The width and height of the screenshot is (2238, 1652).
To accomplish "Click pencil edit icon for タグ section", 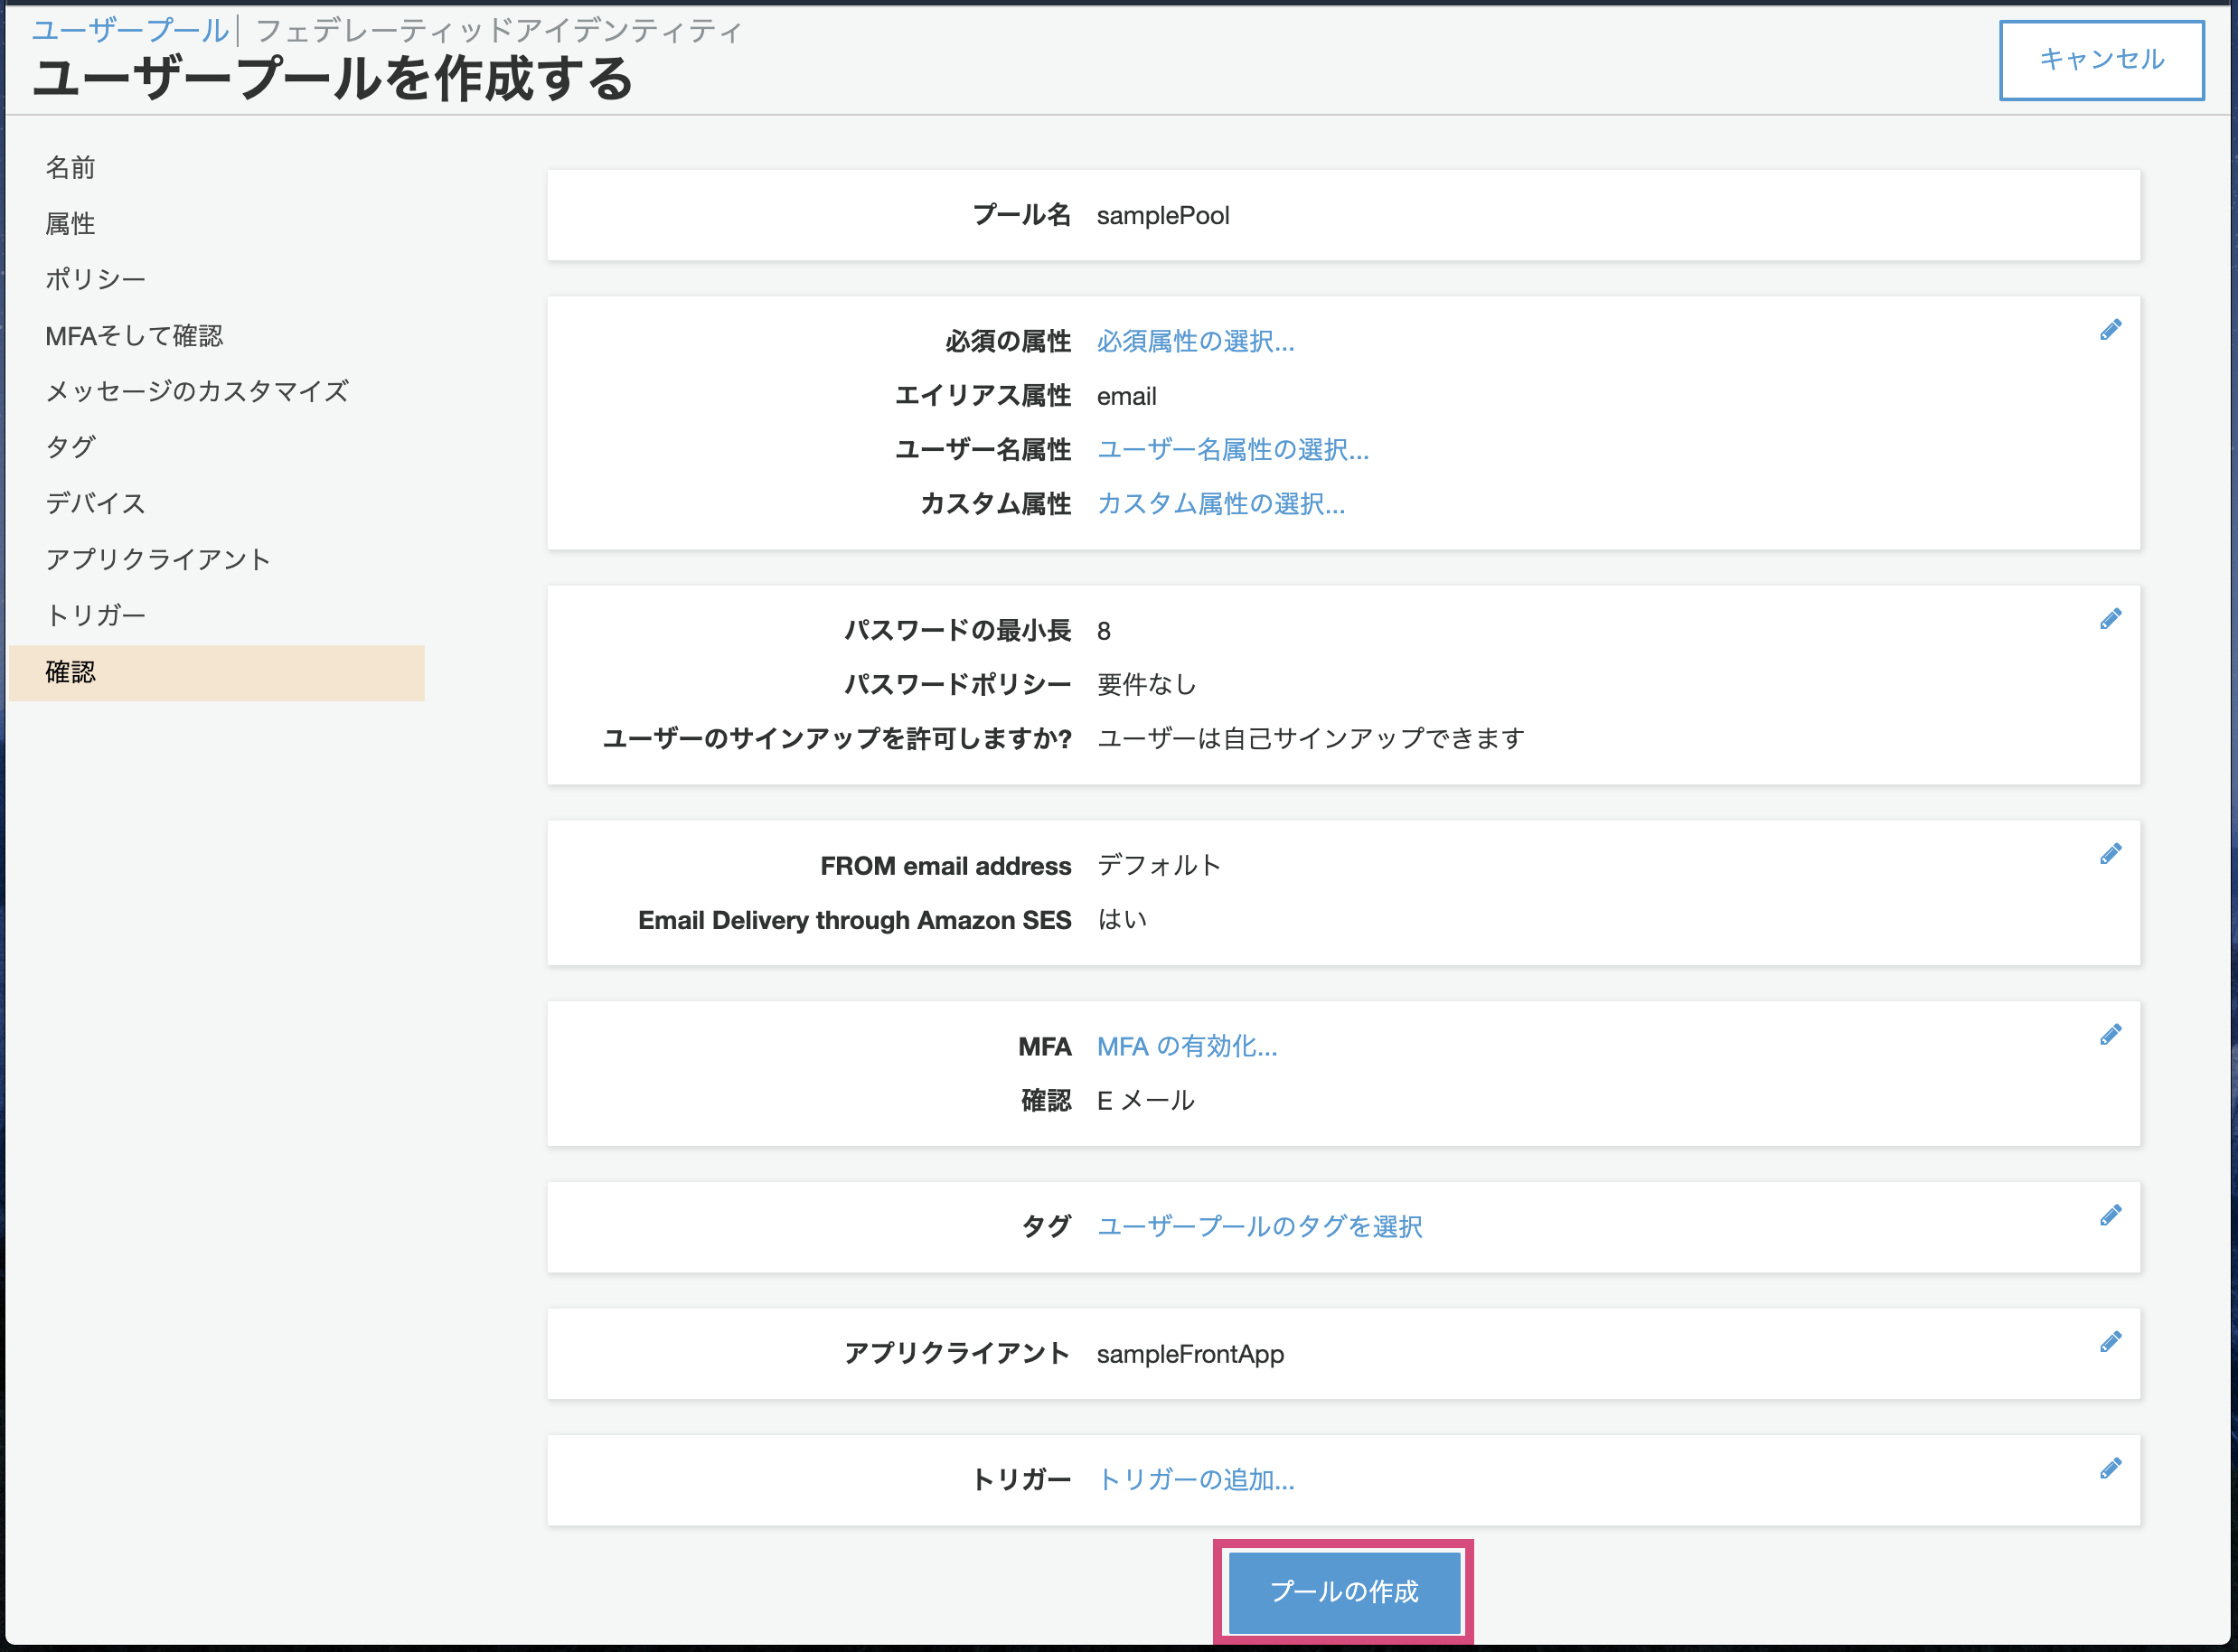I will click(x=2110, y=1215).
